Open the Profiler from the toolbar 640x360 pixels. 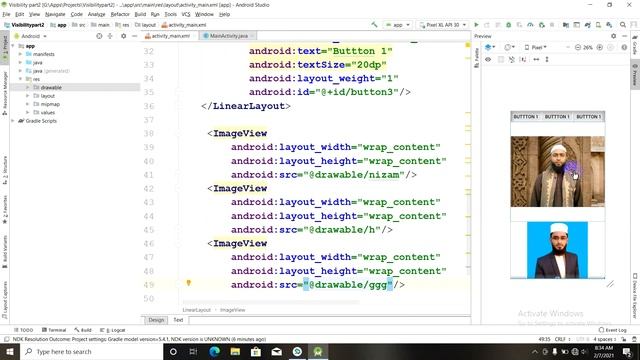tap(530, 25)
